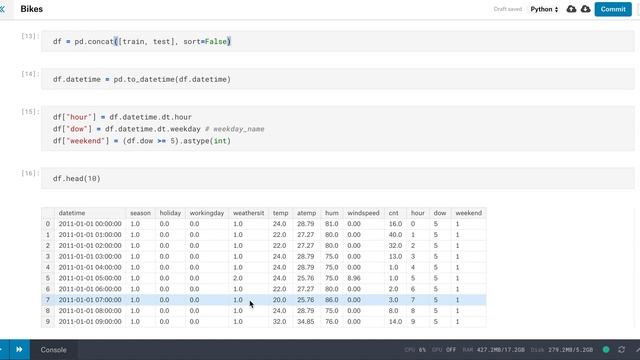
Task: Click the weekend column header
Action: [469, 213]
